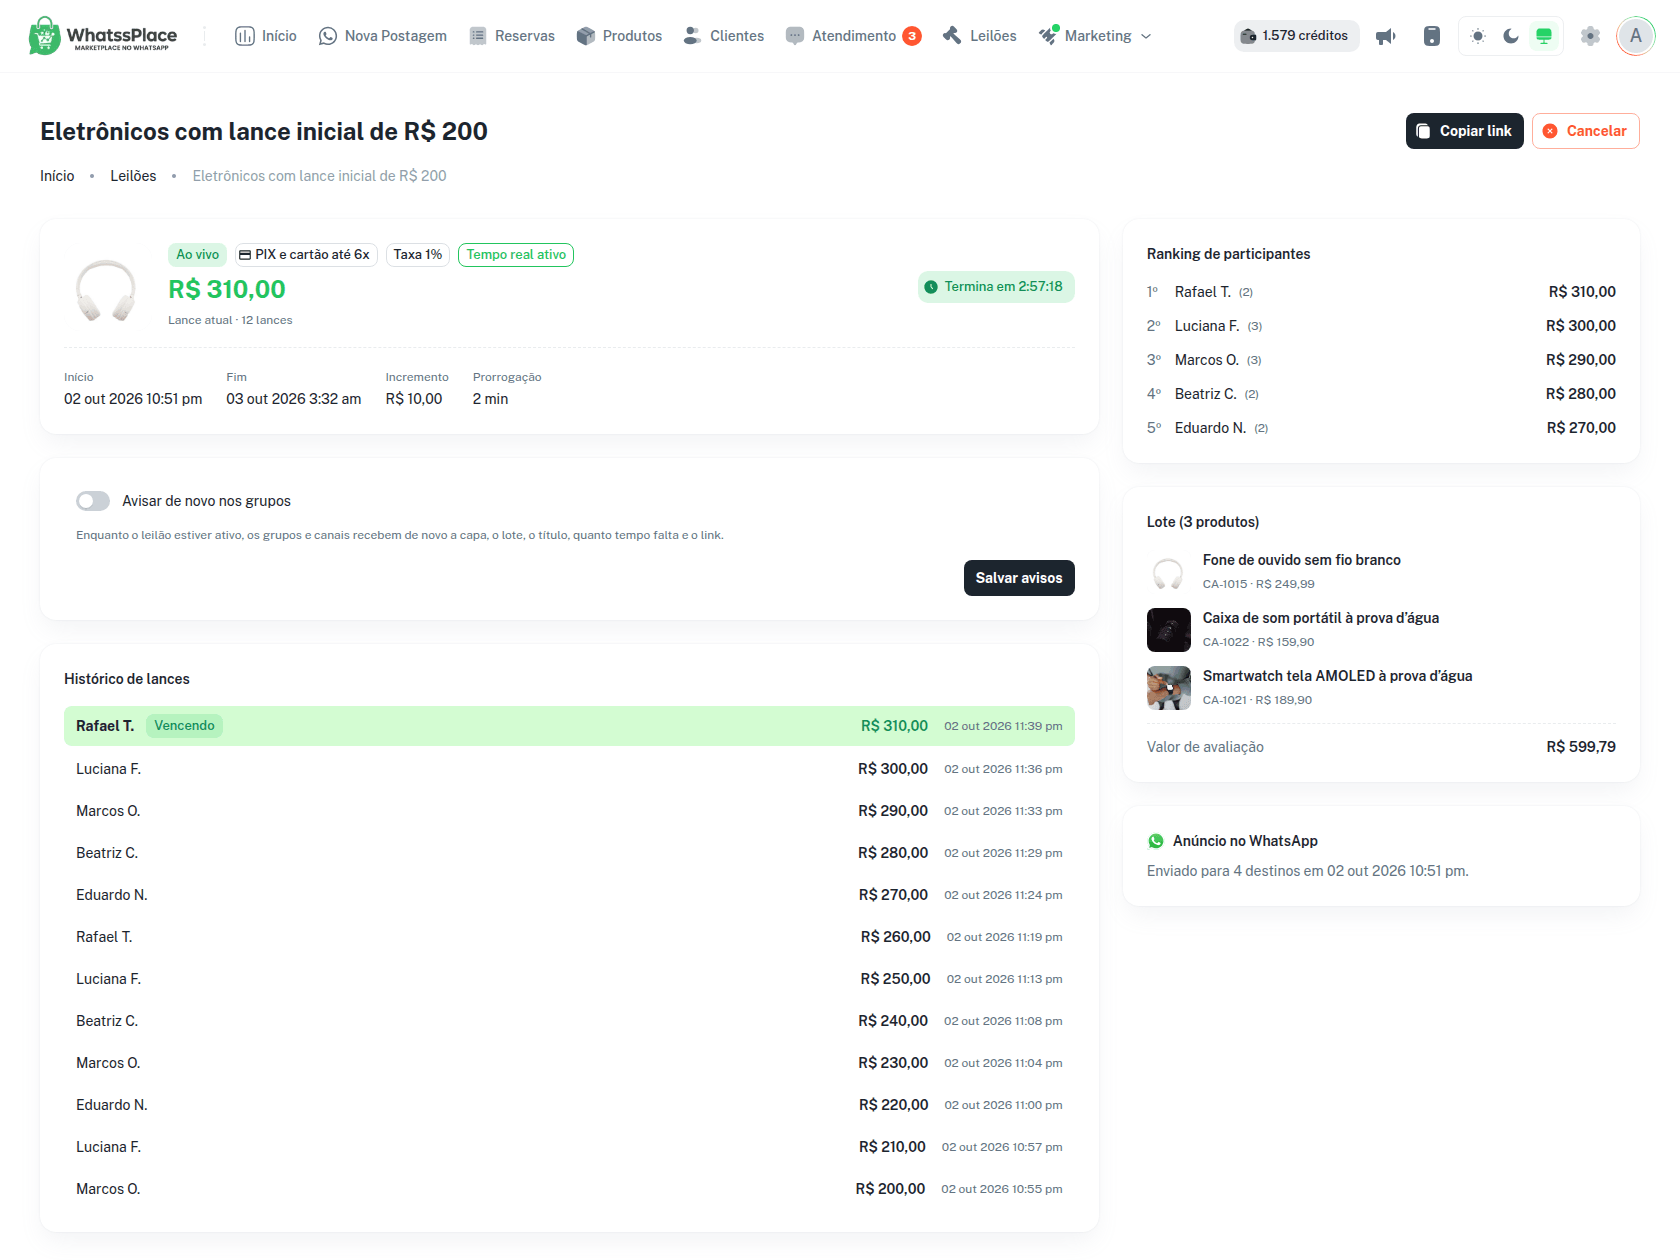Image resolution: width=1680 pixels, height=1260 pixels.
Task: Click product name 'Smartwatch tela AMOLED à prova d'água'
Action: pyautogui.click(x=1337, y=676)
